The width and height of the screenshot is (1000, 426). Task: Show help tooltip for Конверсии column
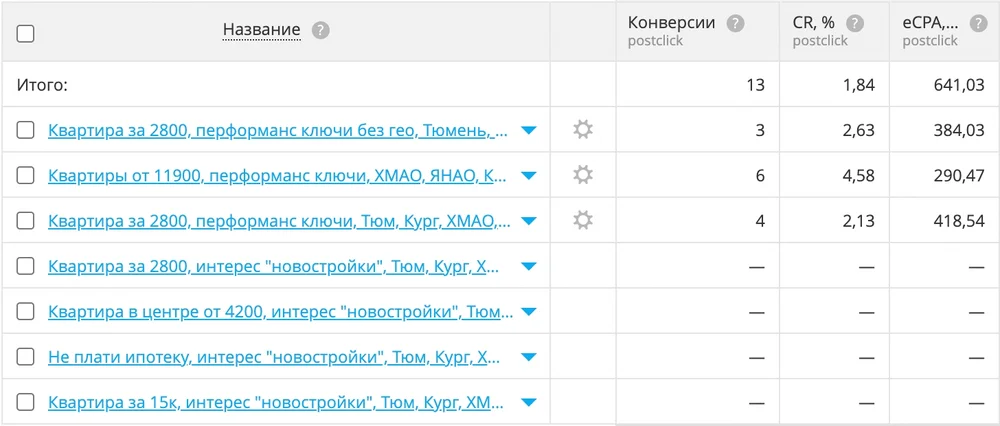coord(736,24)
